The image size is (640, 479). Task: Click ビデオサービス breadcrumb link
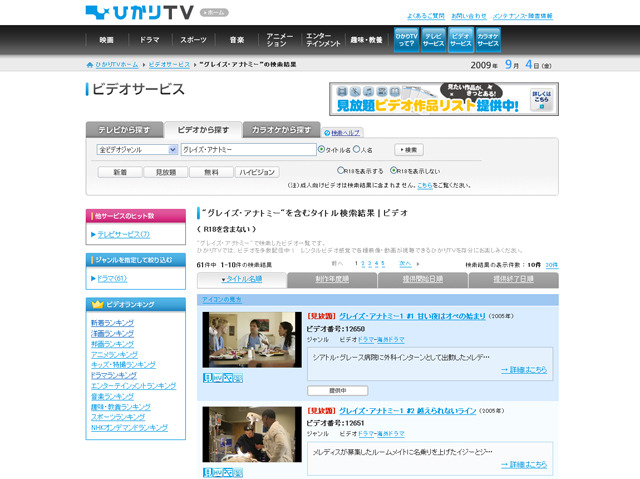[x=169, y=65]
